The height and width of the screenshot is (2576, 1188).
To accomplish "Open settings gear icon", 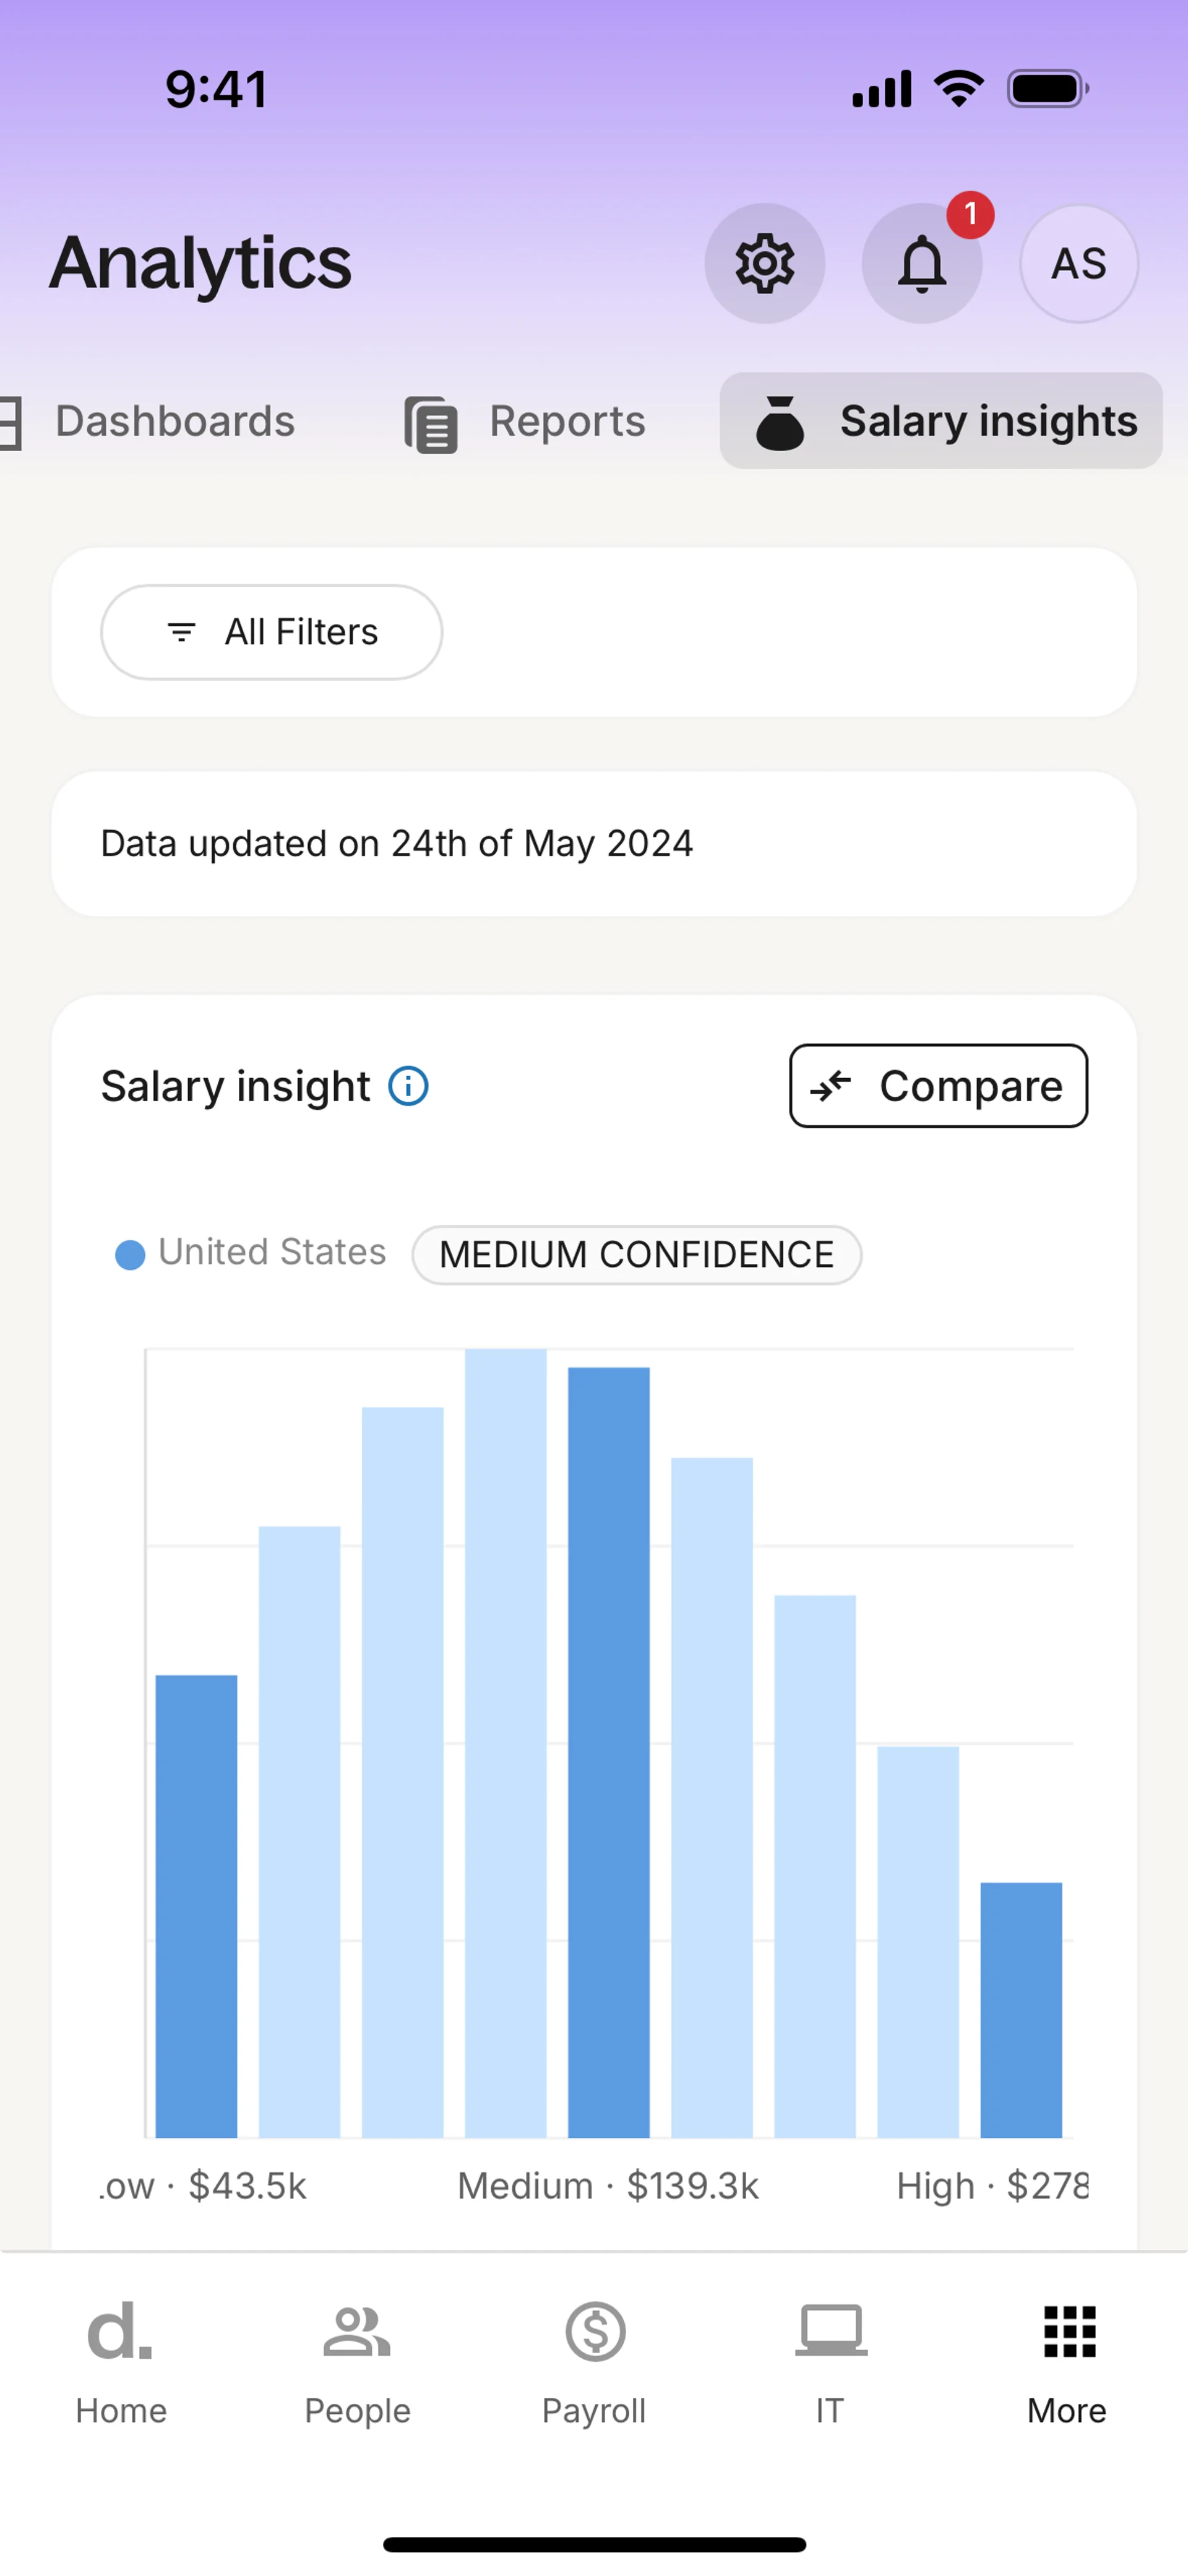I will pyautogui.click(x=765, y=264).
